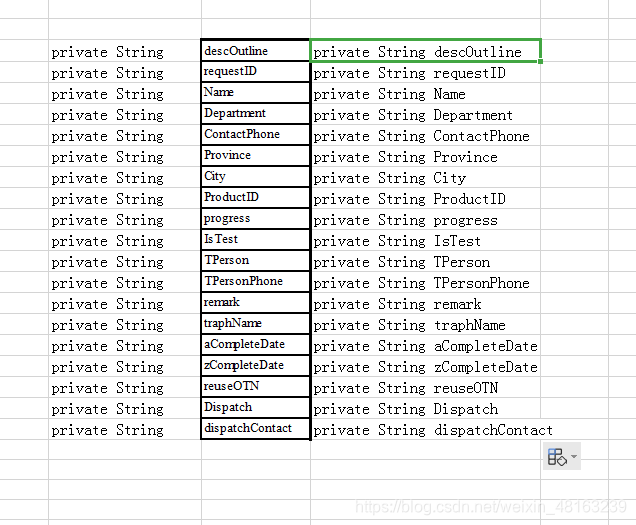Click cell 'private String Dispatch'

click(x=425, y=409)
